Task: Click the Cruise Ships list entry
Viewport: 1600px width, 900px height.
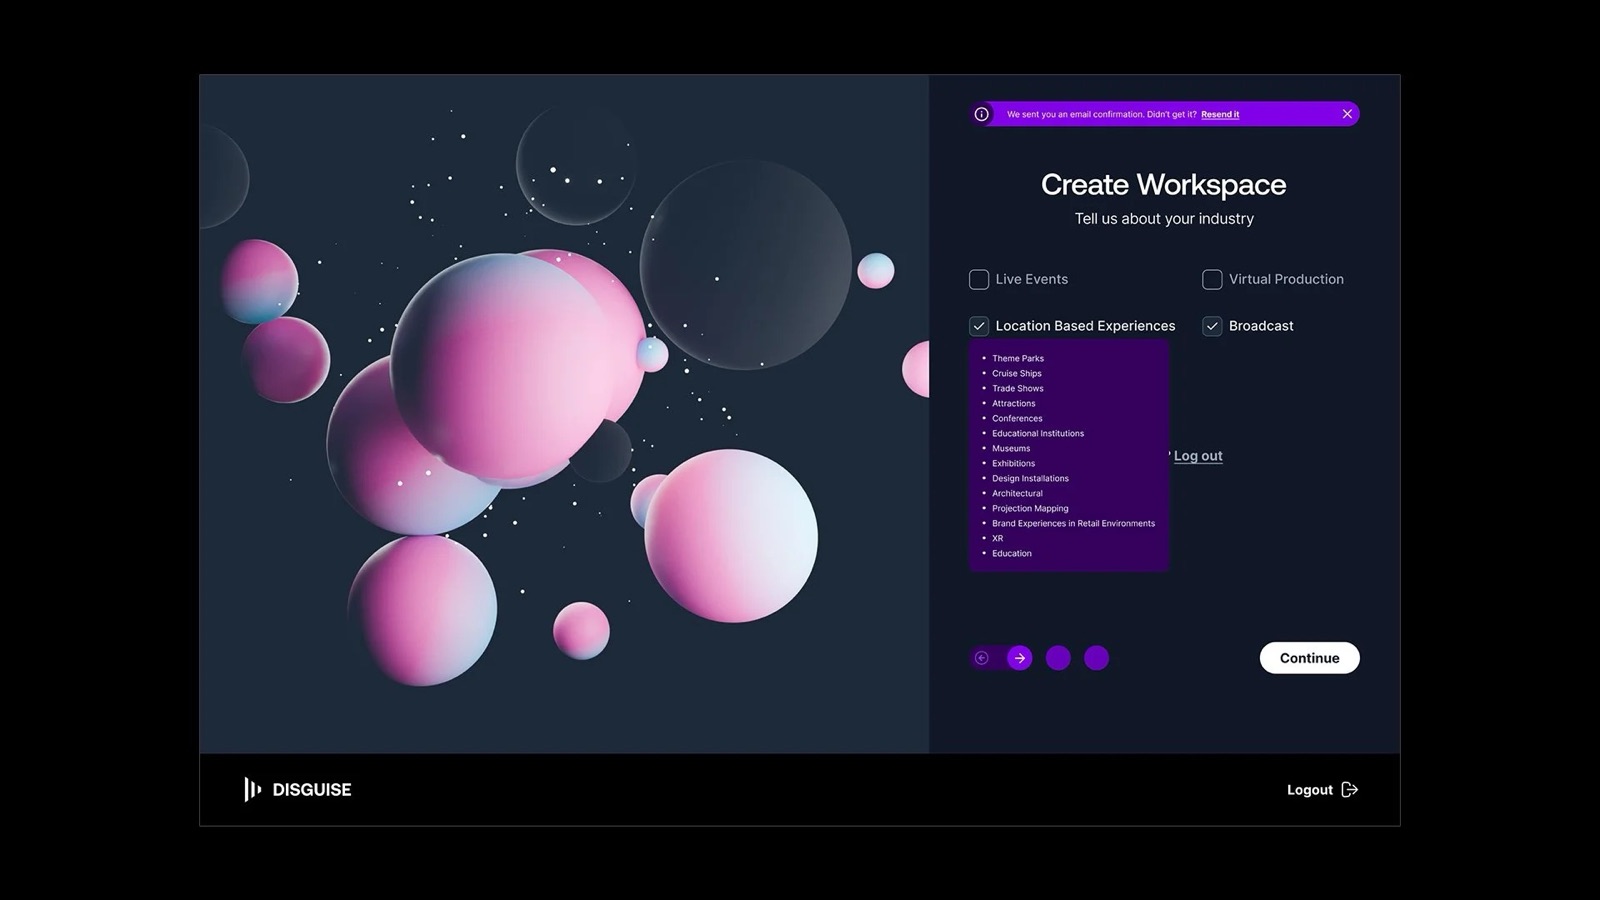Action: coord(1017,373)
